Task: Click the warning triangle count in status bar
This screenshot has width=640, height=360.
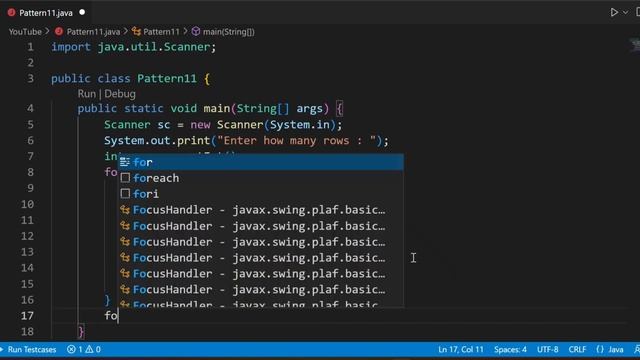Action: pyautogui.click(x=93, y=349)
